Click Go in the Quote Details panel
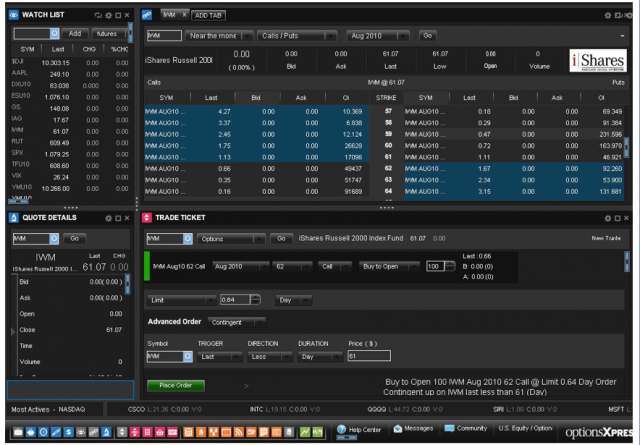The height and width of the screenshot is (445, 640). coord(74,239)
